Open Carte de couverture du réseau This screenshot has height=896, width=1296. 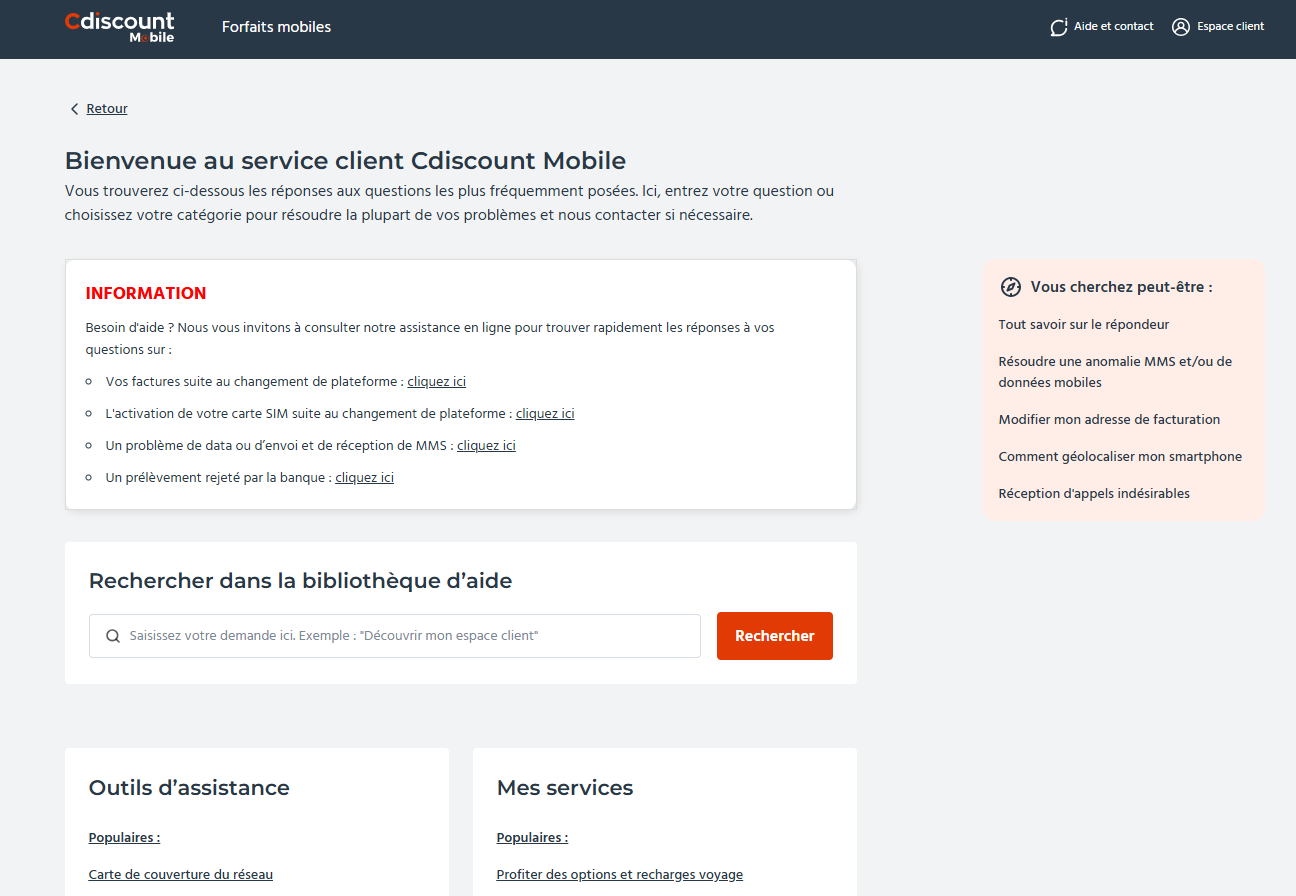pos(181,875)
